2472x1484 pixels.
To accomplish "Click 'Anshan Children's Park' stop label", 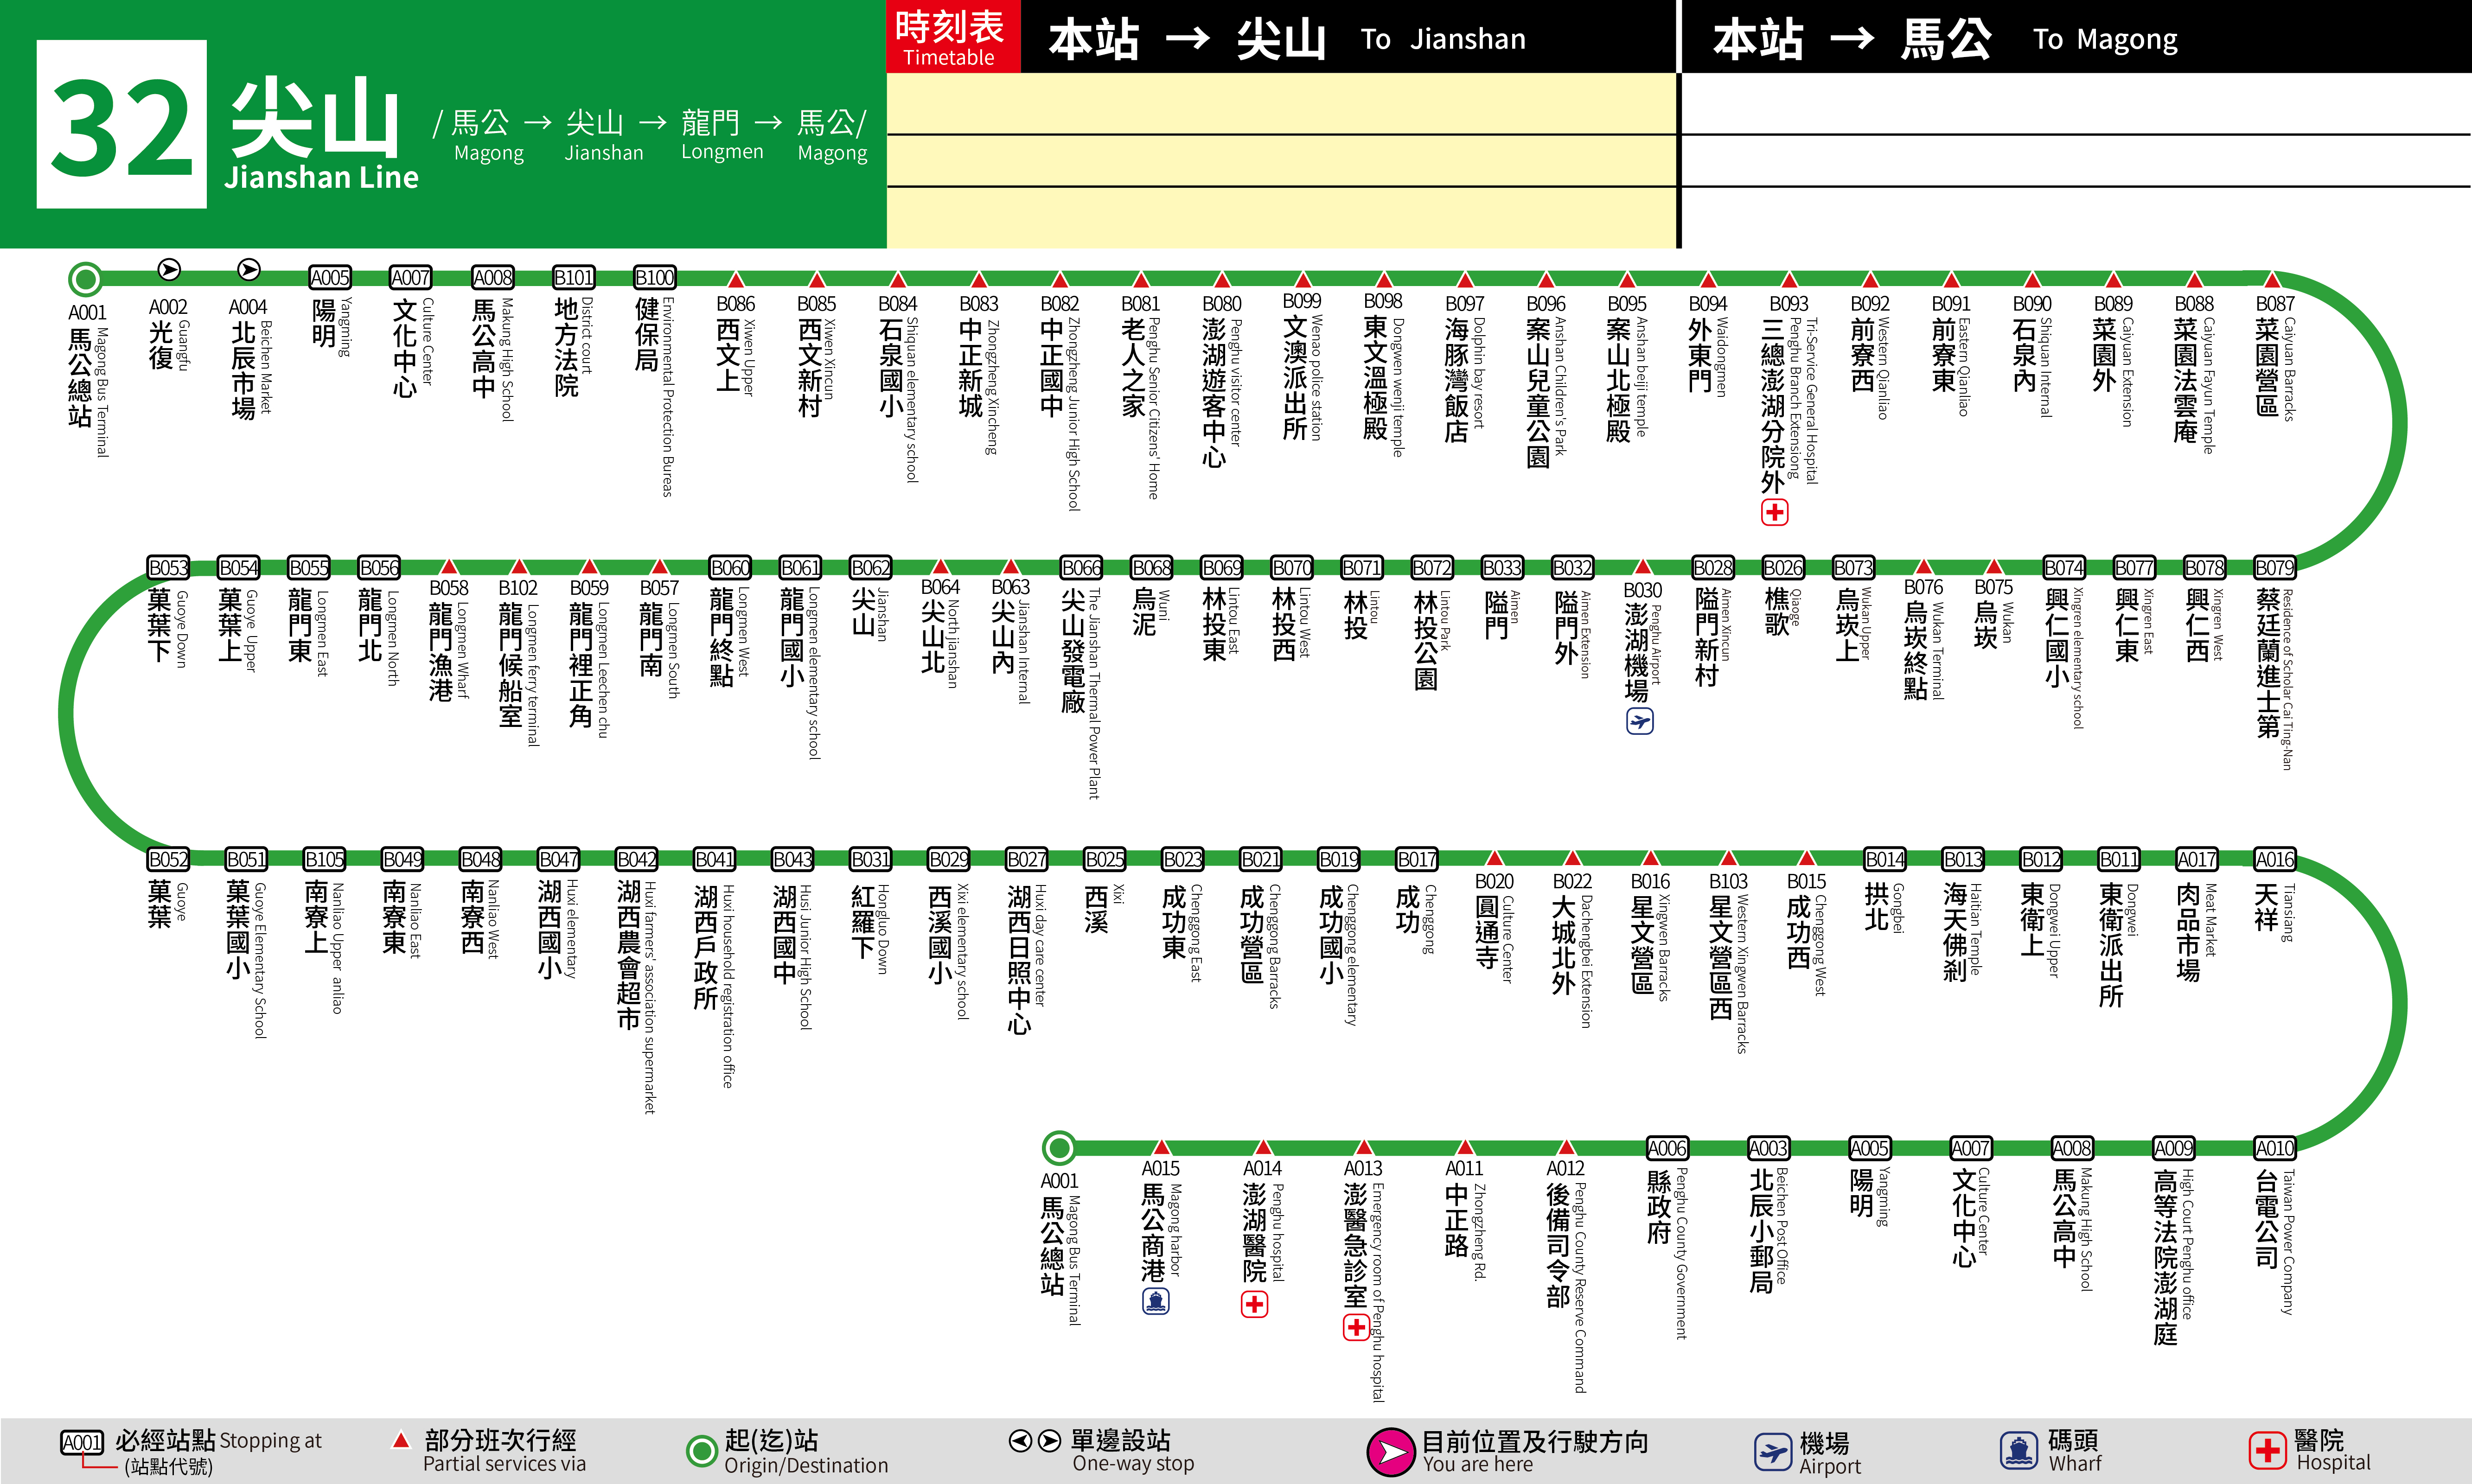I will (1560, 386).
